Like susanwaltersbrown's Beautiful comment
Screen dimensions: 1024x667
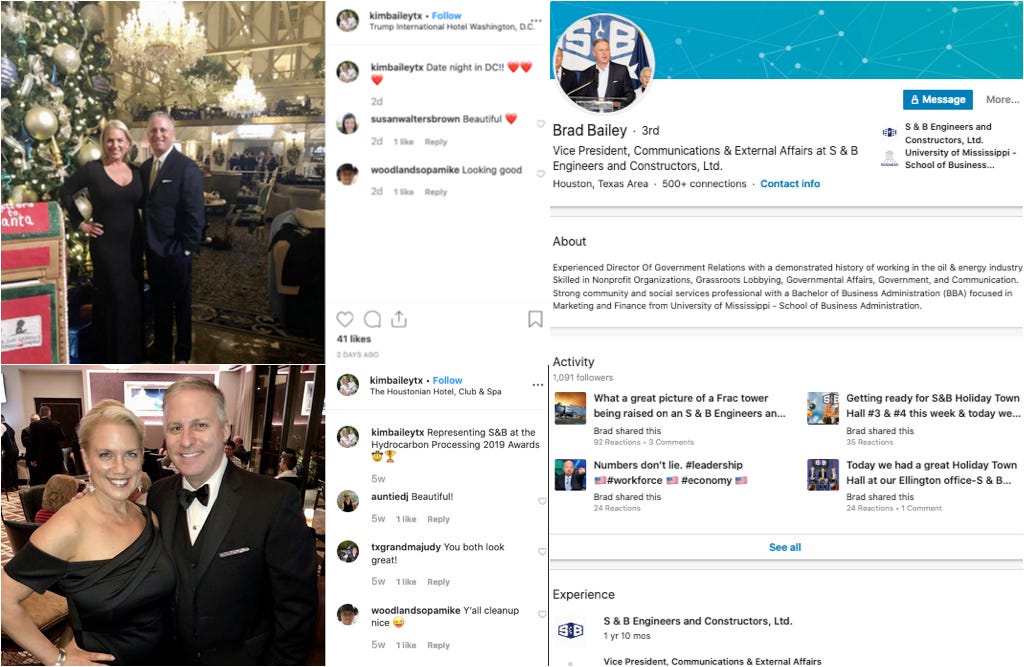(541, 123)
